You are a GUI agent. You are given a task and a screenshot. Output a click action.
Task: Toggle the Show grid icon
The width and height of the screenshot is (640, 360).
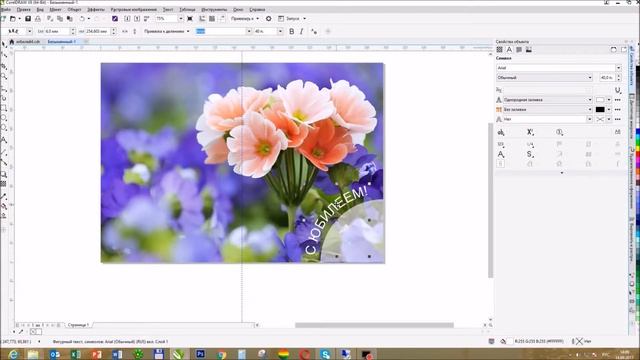(x=212, y=19)
